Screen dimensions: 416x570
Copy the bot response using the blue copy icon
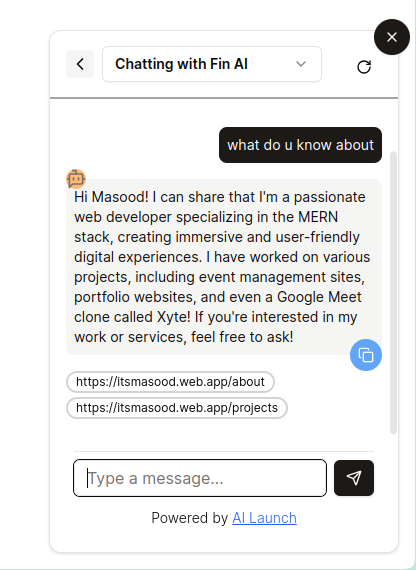[x=366, y=355]
